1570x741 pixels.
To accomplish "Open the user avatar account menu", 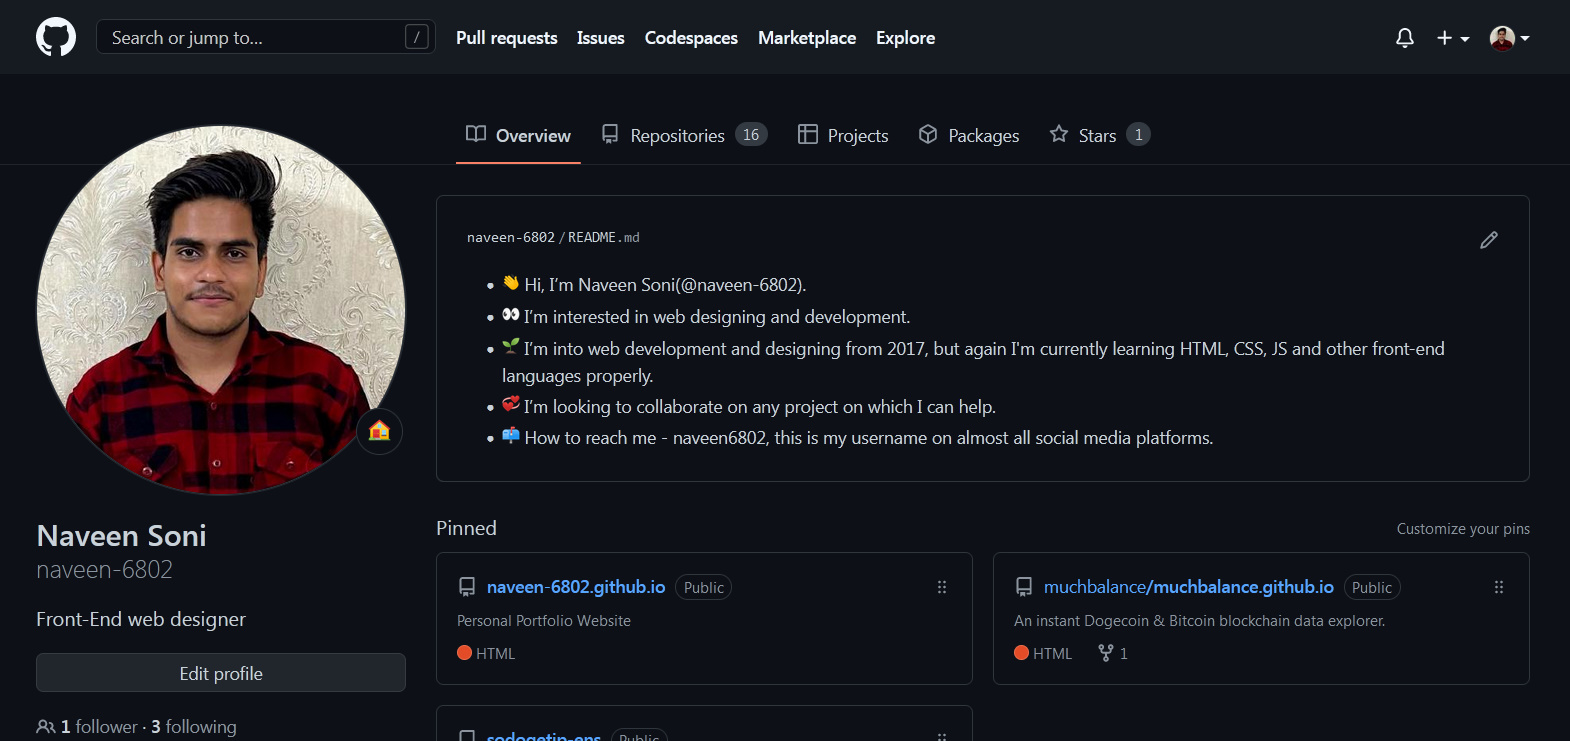I will pyautogui.click(x=1510, y=38).
